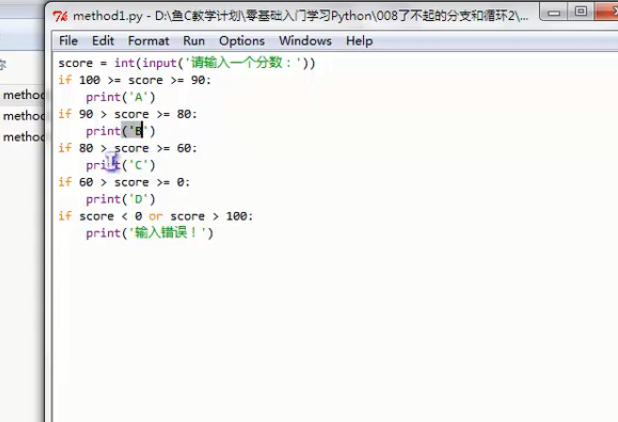This screenshot has height=422, width=618.
Task: Click the line 'if 90 > score >= 80:'
Action: (128, 114)
